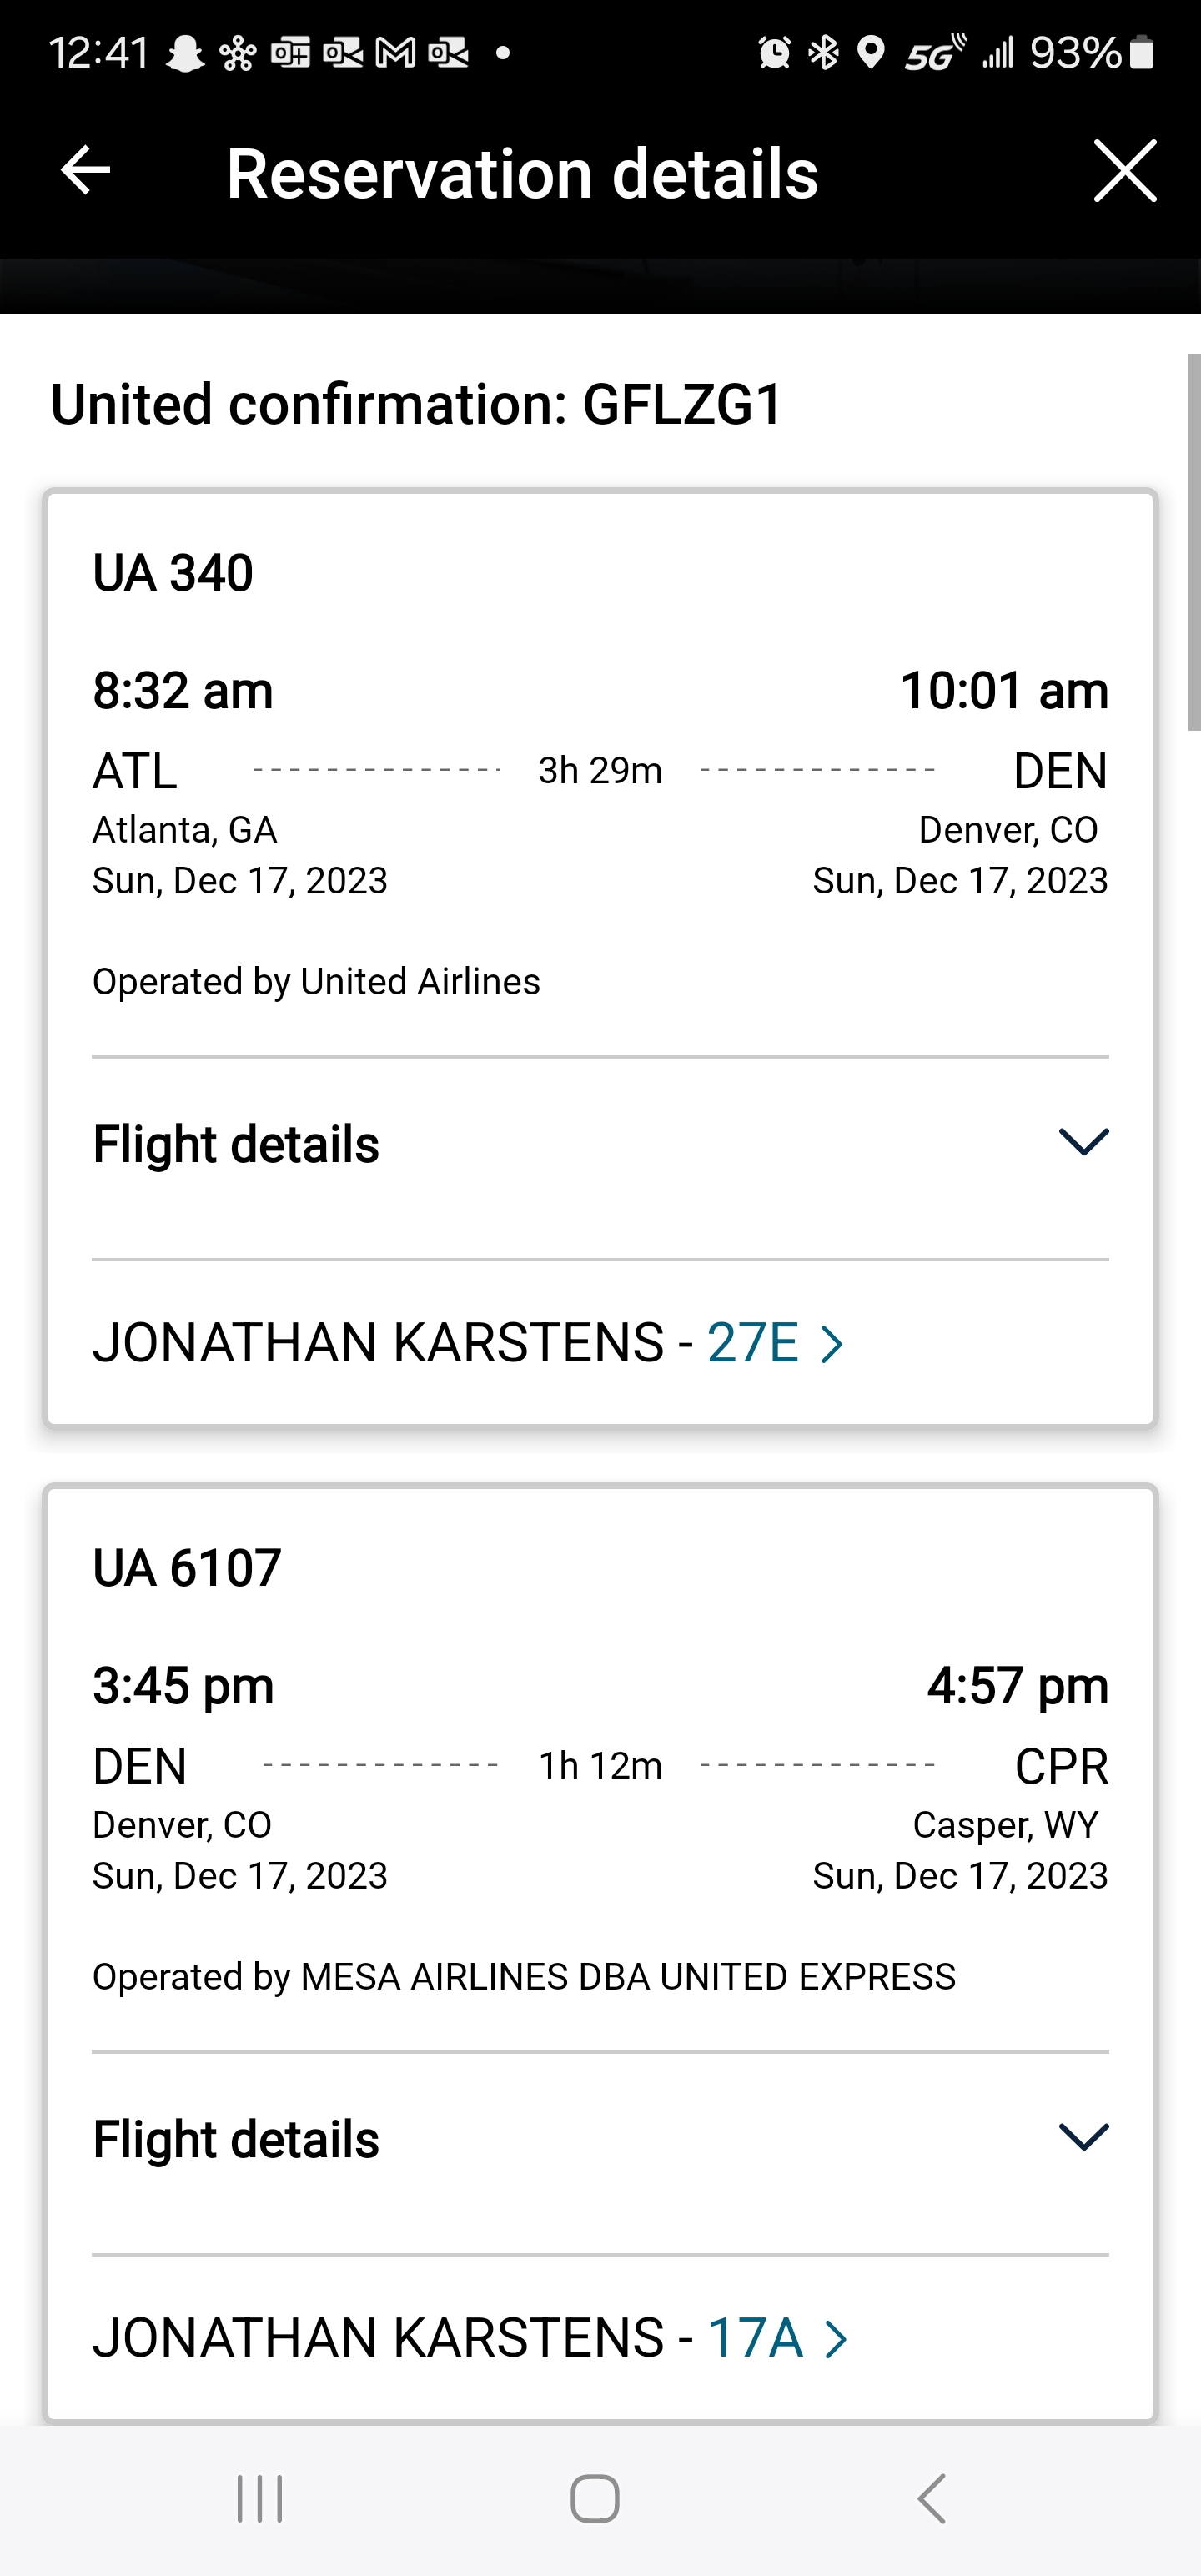This screenshot has height=2576, width=1201.
Task: Open seat 27E for Jonathan Karstens
Action: tap(752, 1342)
